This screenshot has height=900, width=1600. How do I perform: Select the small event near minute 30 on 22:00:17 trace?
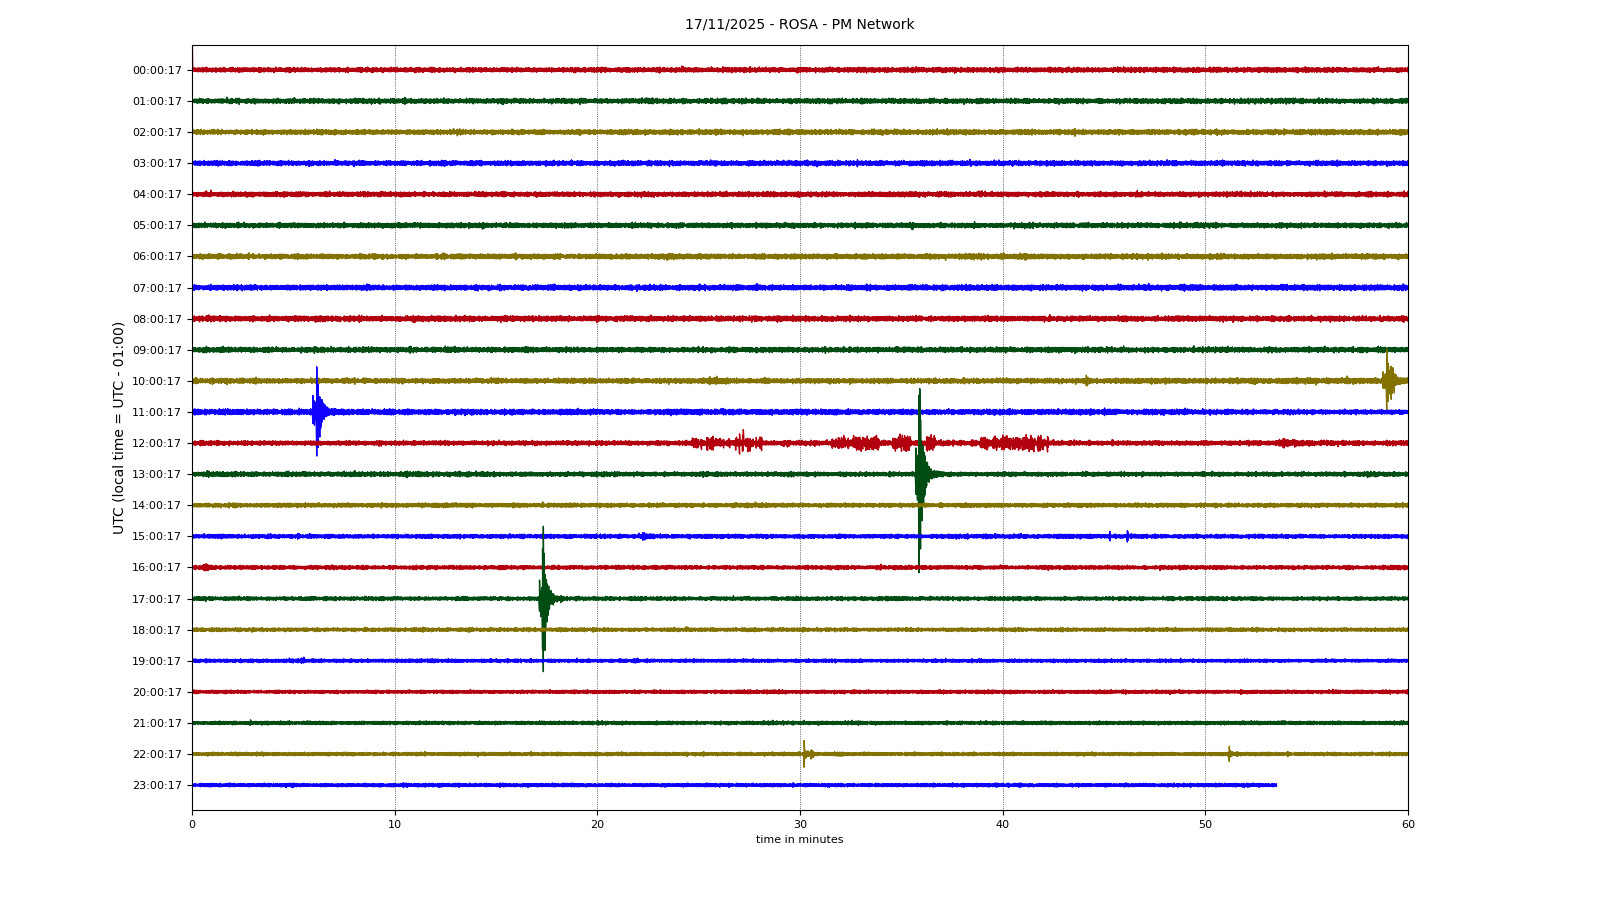(804, 754)
